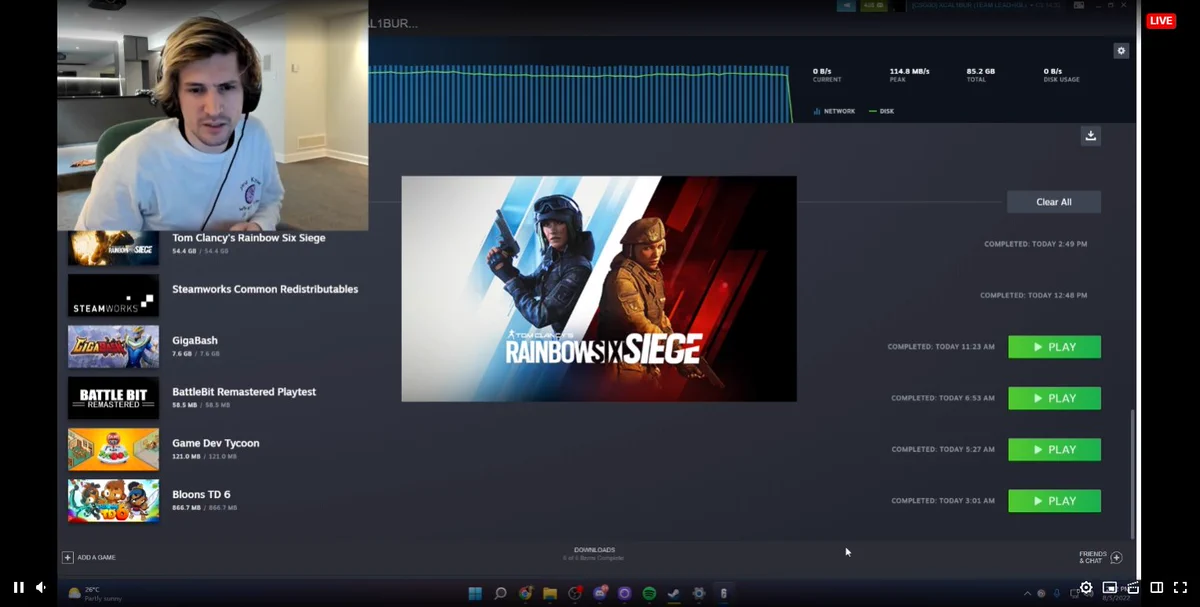Click the Clear All button
This screenshot has height=607, width=1200.
(1054, 202)
